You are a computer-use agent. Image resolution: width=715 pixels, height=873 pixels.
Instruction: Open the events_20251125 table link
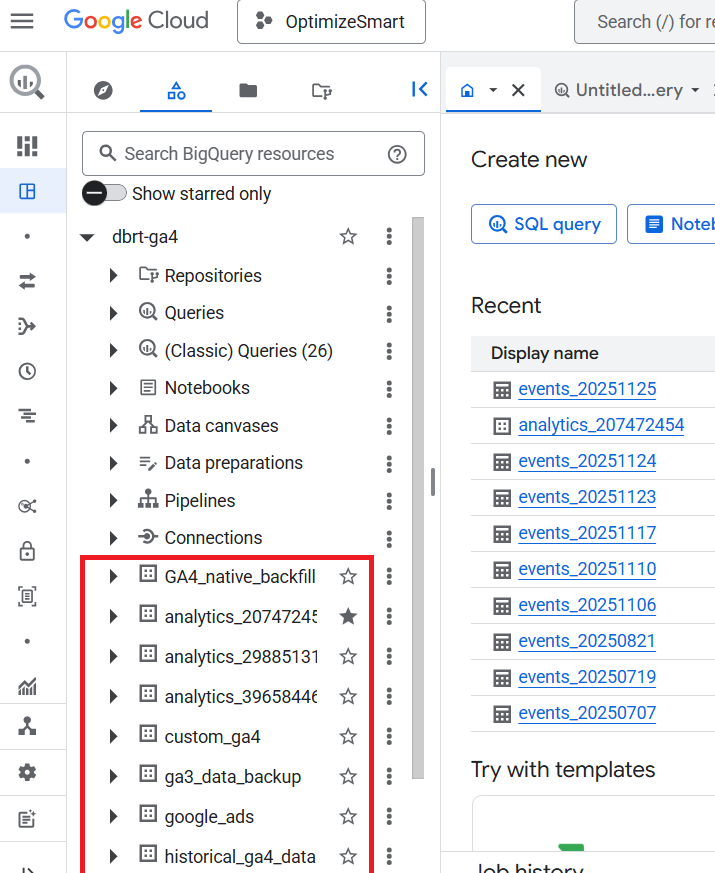tap(587, 389)
